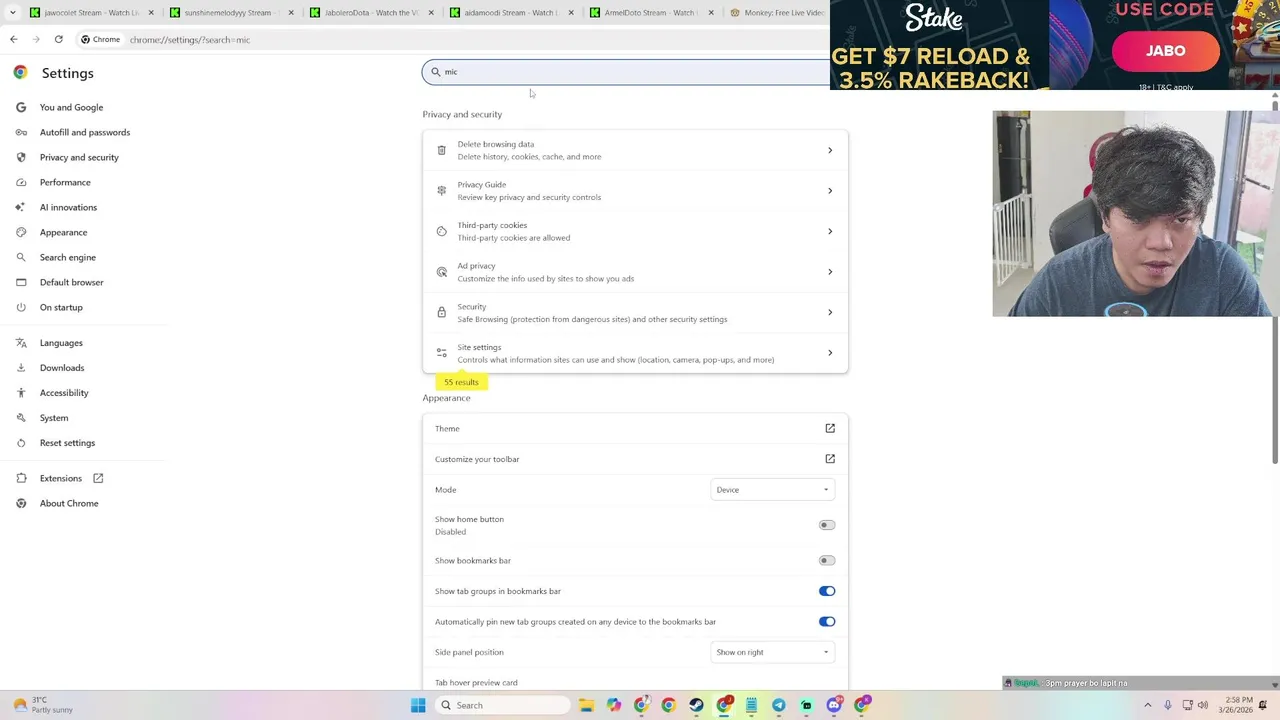1280x720 pixels.
Task: Go back with the browser back arrow
Action: tap(14, 39)
